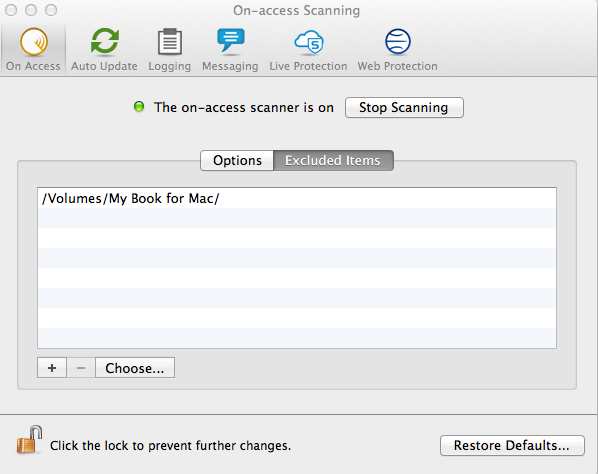
Task: Click the empty row below the excluded entry
Action: [x=297, y=218]
